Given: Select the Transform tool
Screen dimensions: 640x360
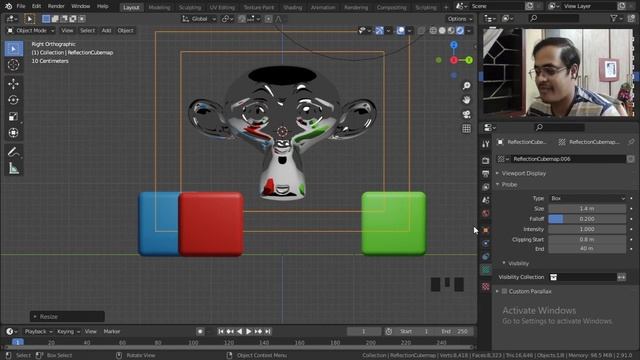Looking at the screenshot, I should [13, 133].
